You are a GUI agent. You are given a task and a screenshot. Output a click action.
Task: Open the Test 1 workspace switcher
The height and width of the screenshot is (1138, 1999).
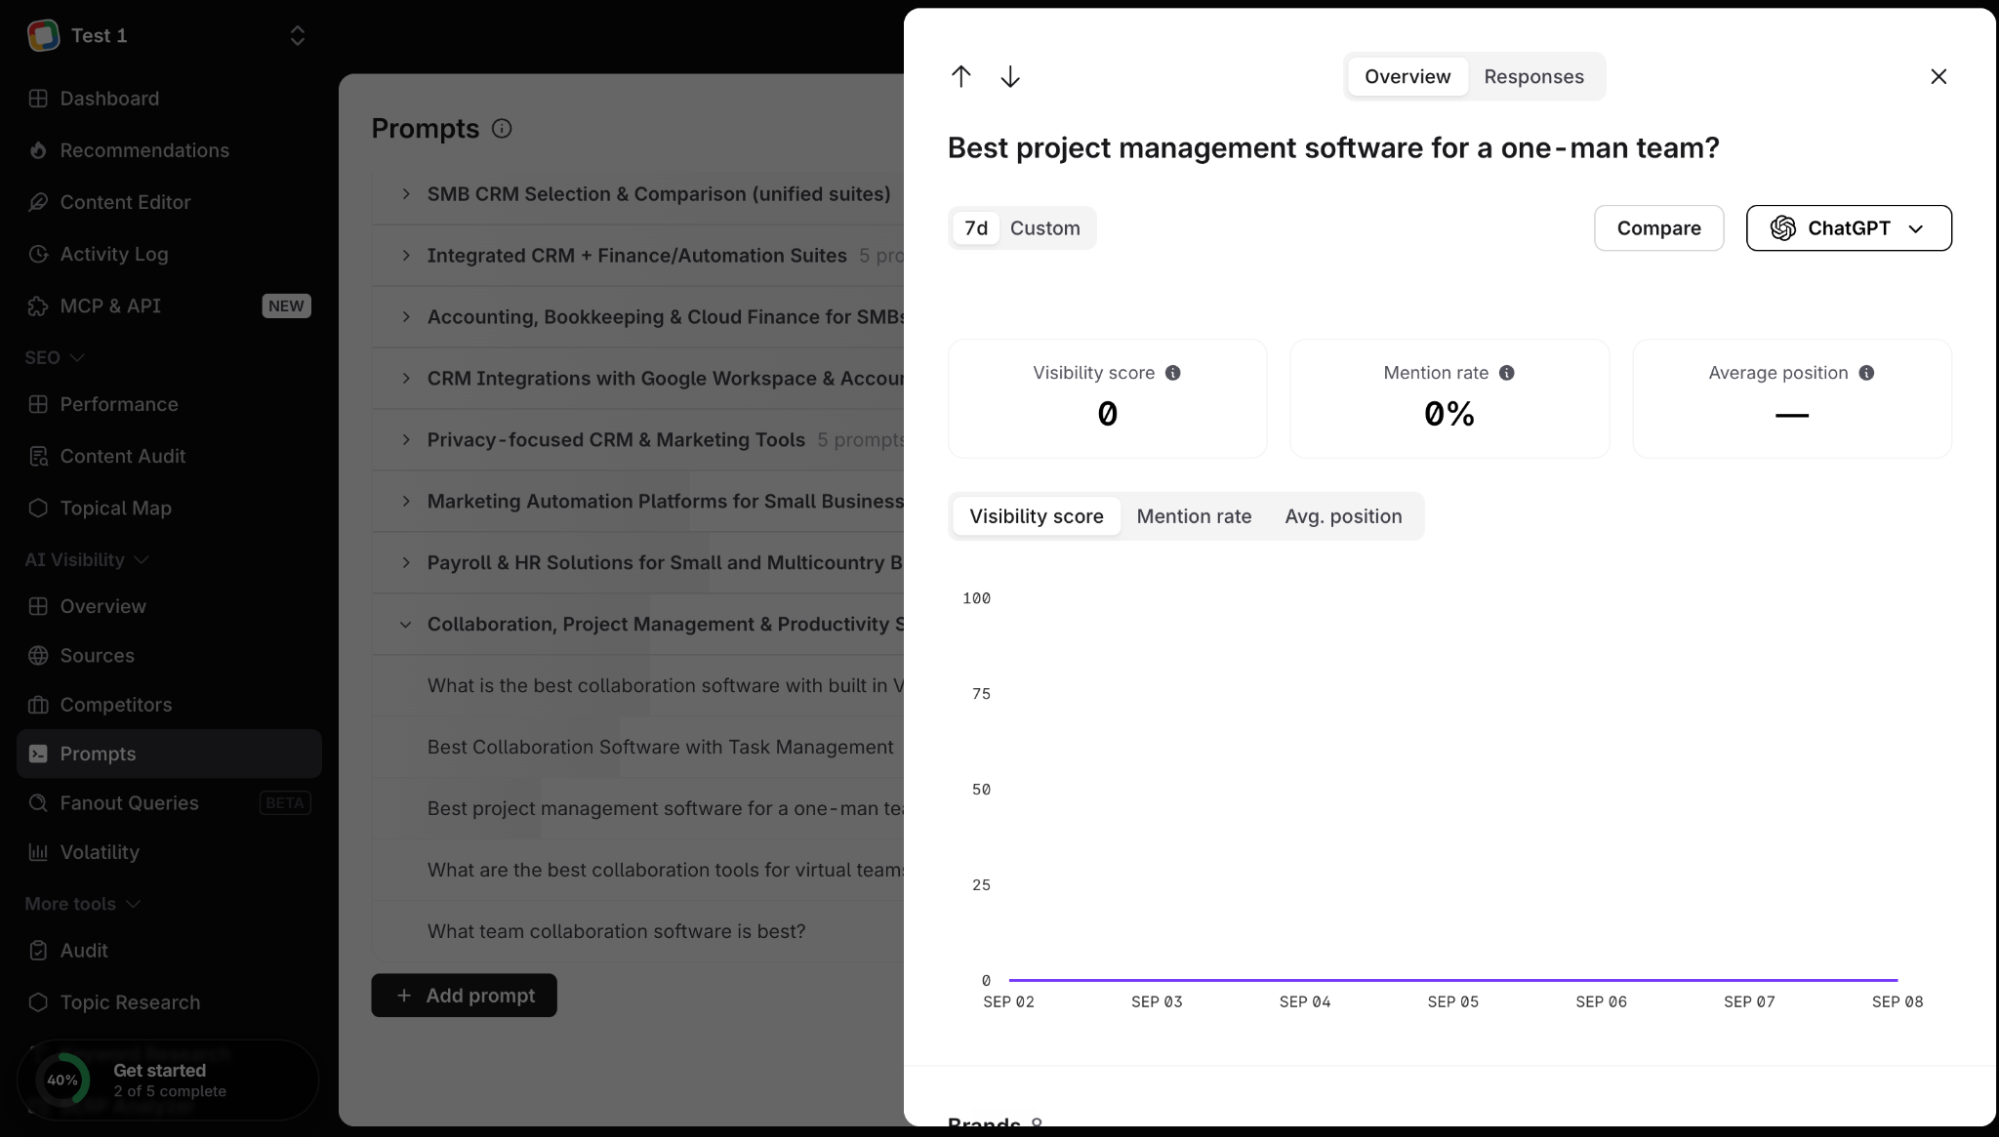point(168,36)
